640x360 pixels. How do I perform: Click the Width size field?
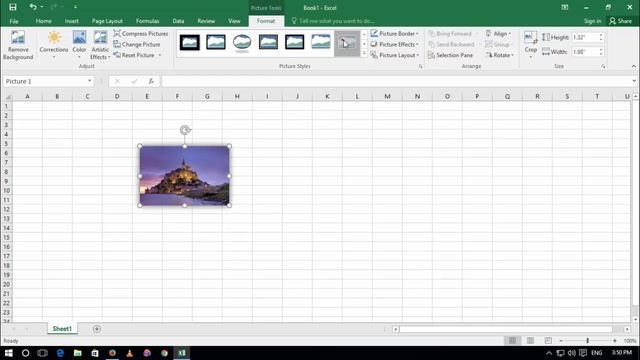pos(584,52)
